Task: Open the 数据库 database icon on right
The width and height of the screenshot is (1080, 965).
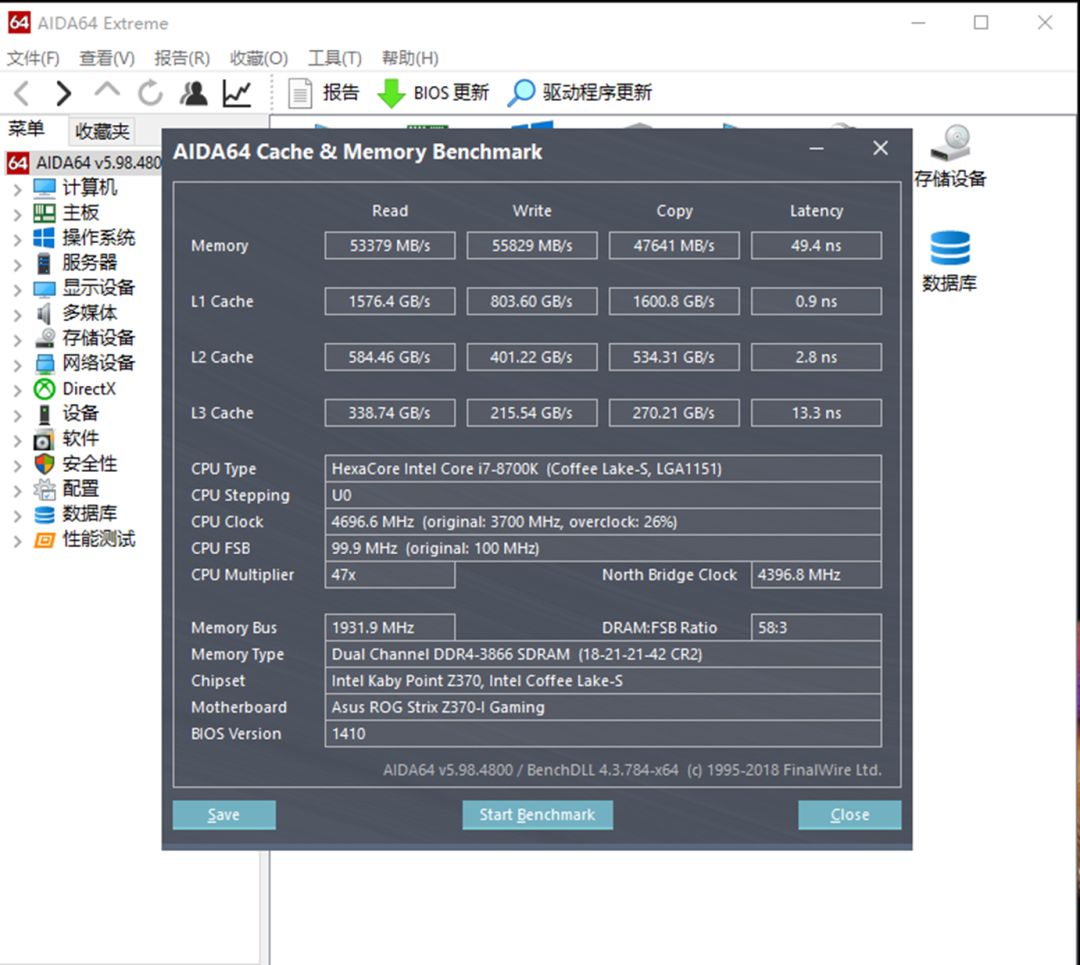Action: coord(950,248)
